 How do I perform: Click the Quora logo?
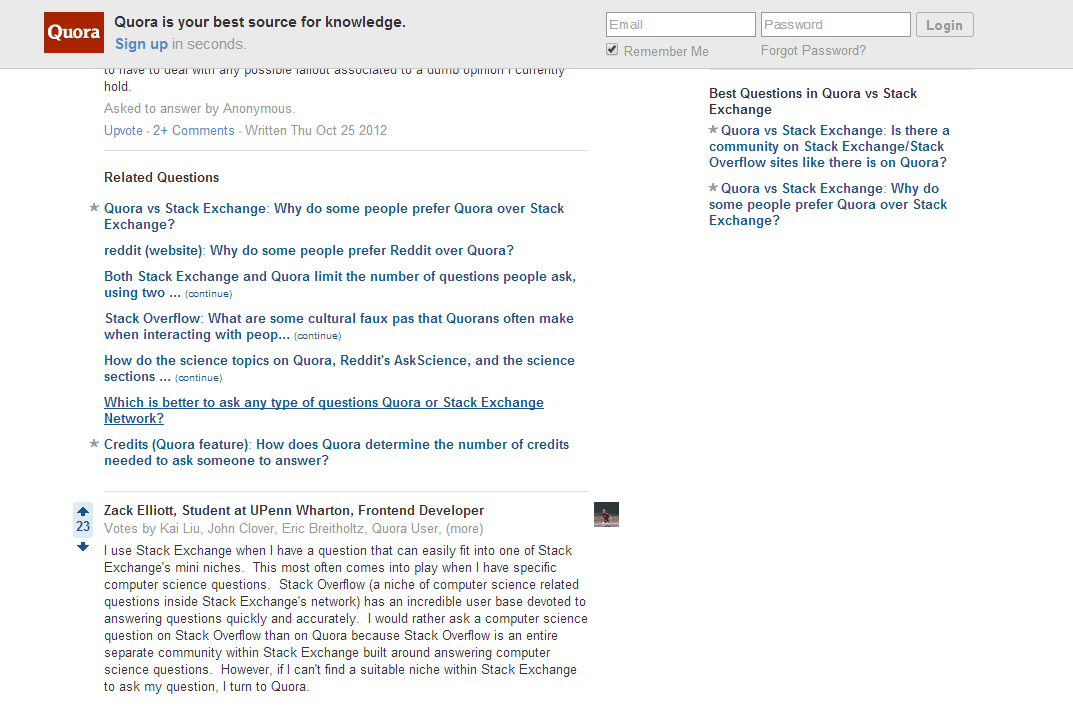pyautogui.click(x=74, y=32)
